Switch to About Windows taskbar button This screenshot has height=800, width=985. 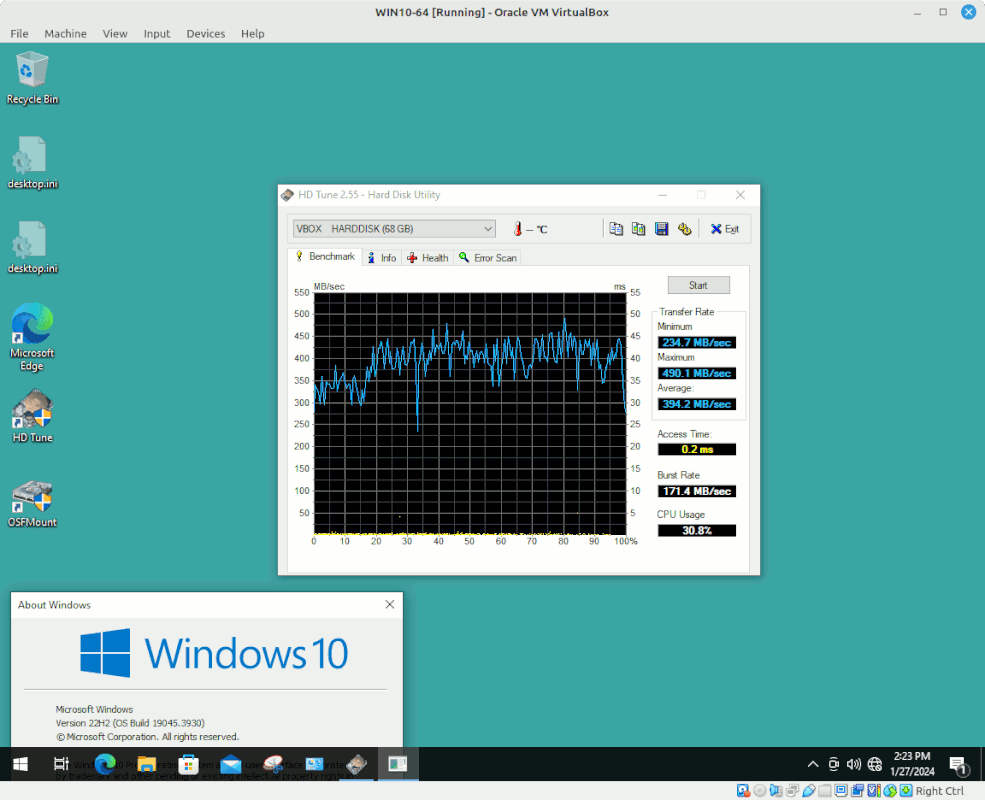tap(398, 764)
